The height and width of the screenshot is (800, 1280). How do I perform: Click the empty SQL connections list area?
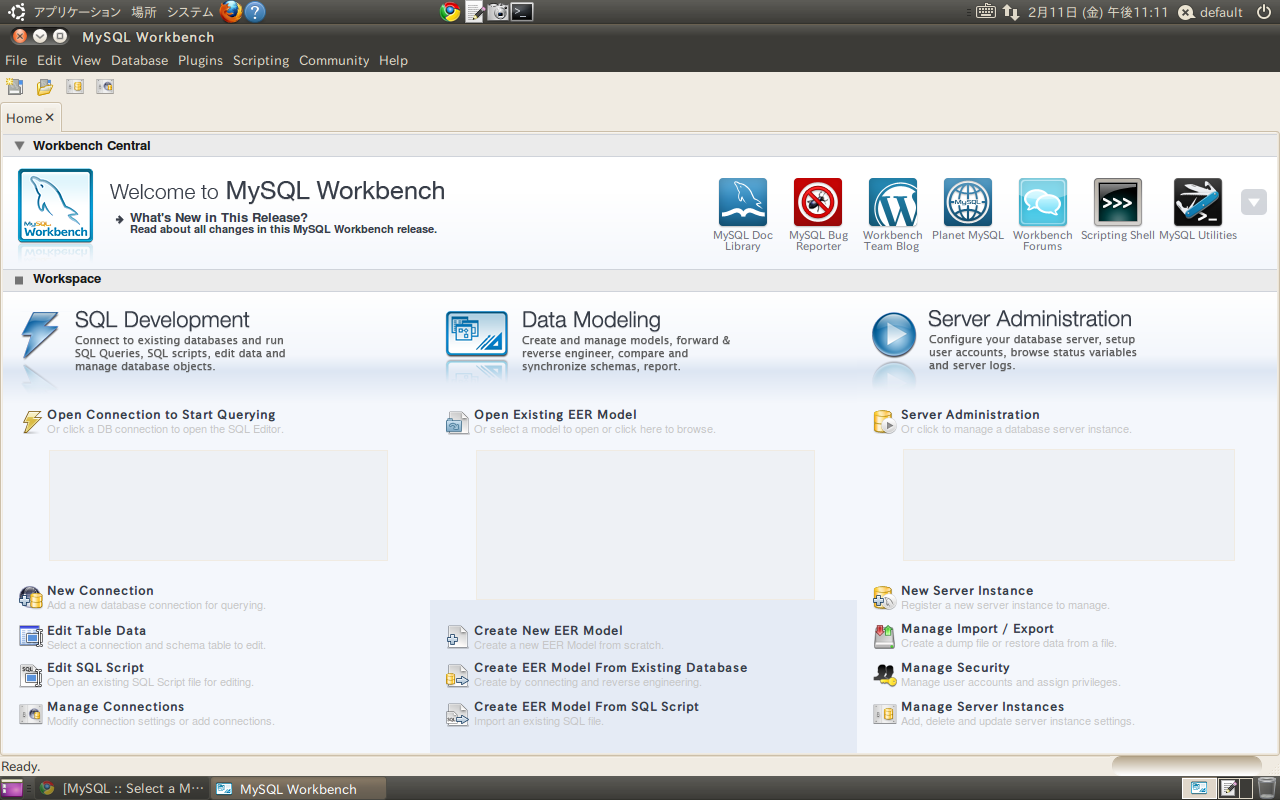click(218, 505)
